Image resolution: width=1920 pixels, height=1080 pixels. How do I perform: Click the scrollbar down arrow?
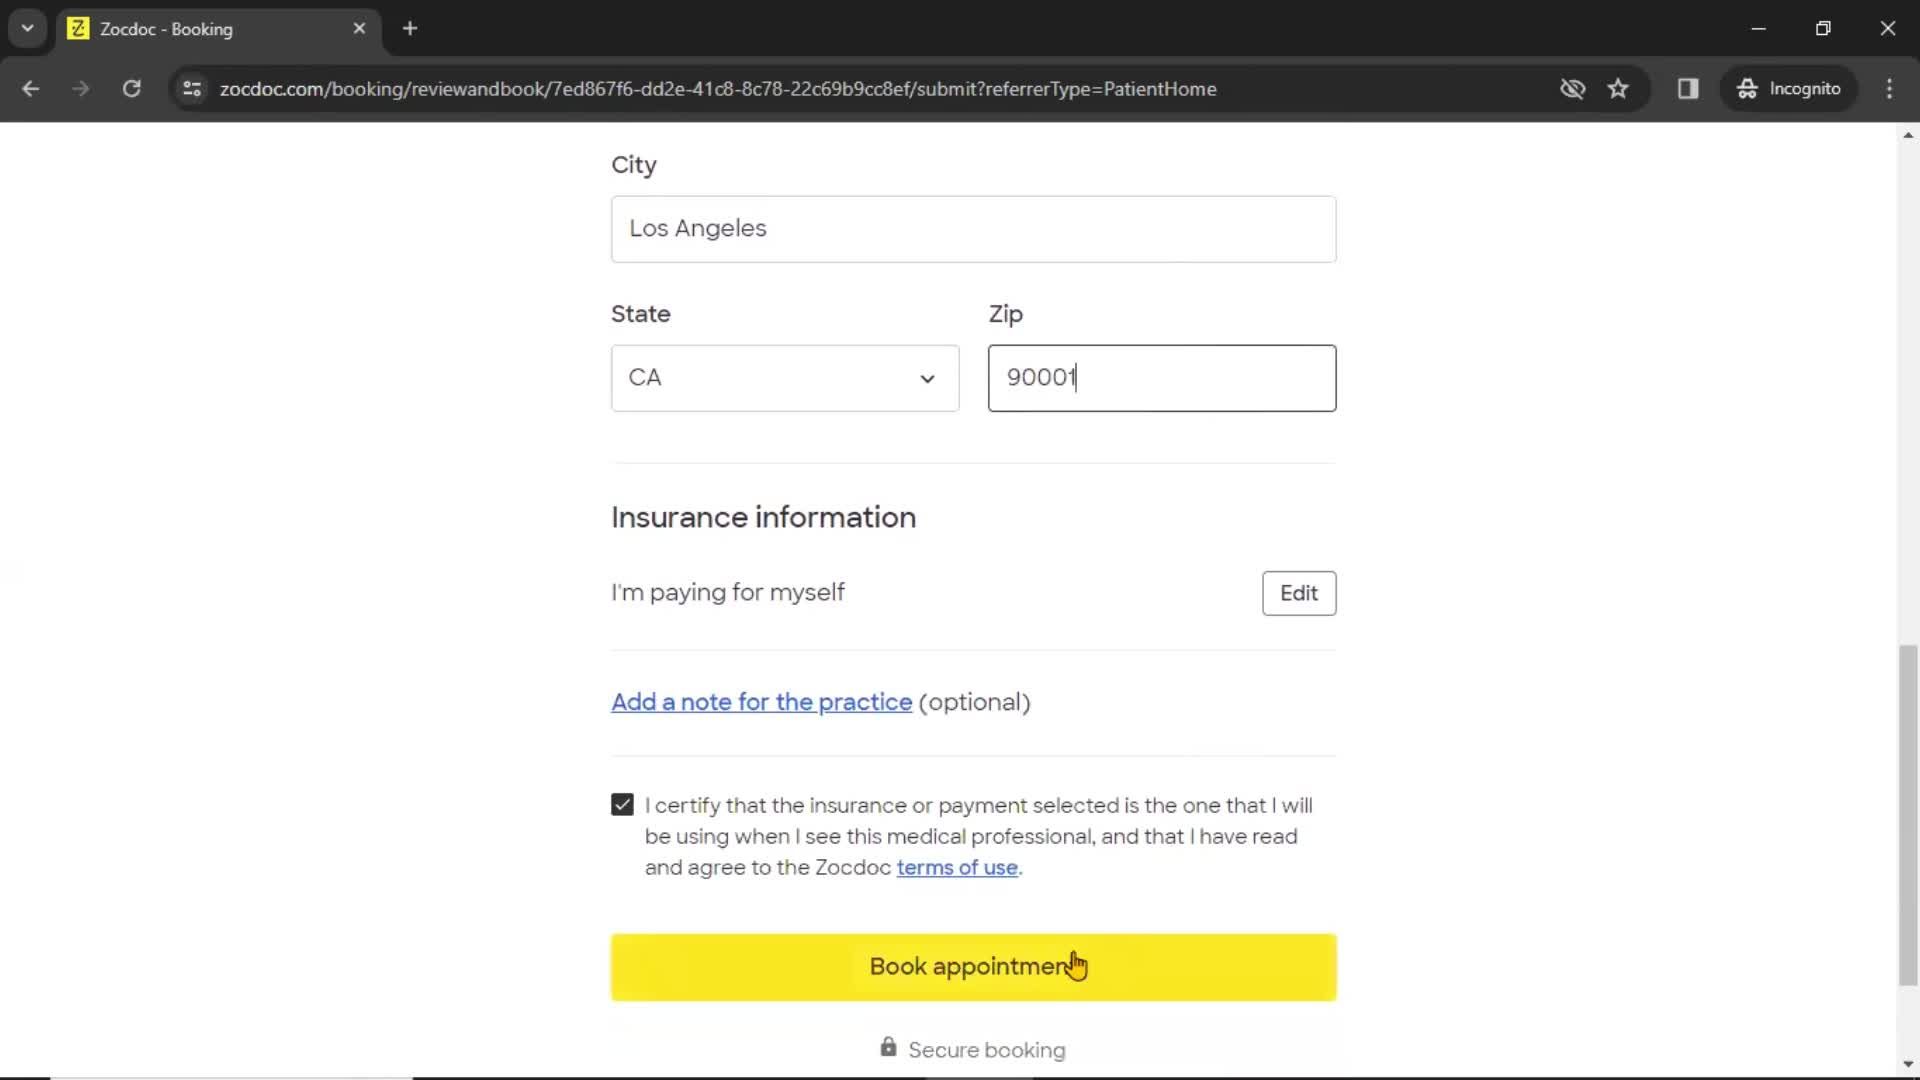[x=1908, y=1064]
